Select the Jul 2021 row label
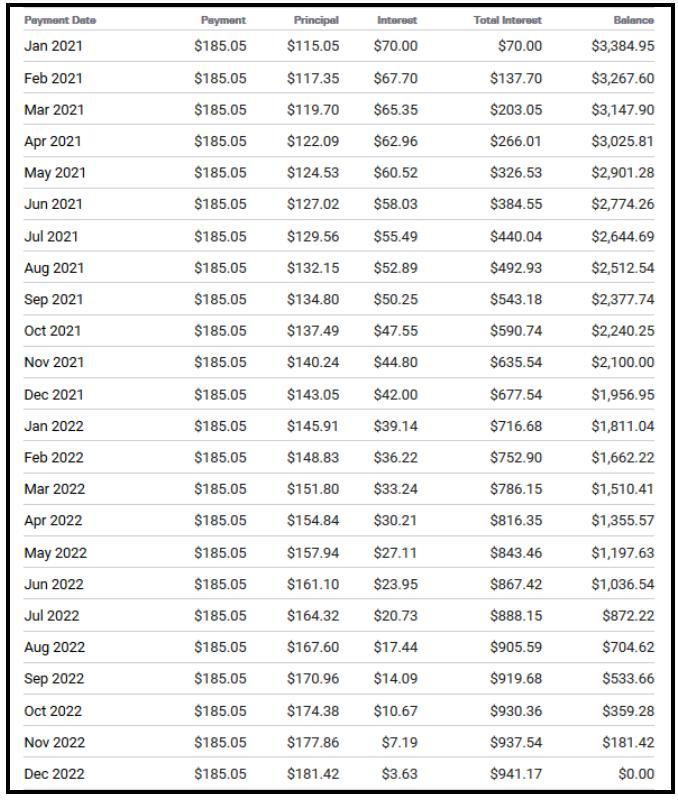The image size is (678, 801). click(51, 237)
